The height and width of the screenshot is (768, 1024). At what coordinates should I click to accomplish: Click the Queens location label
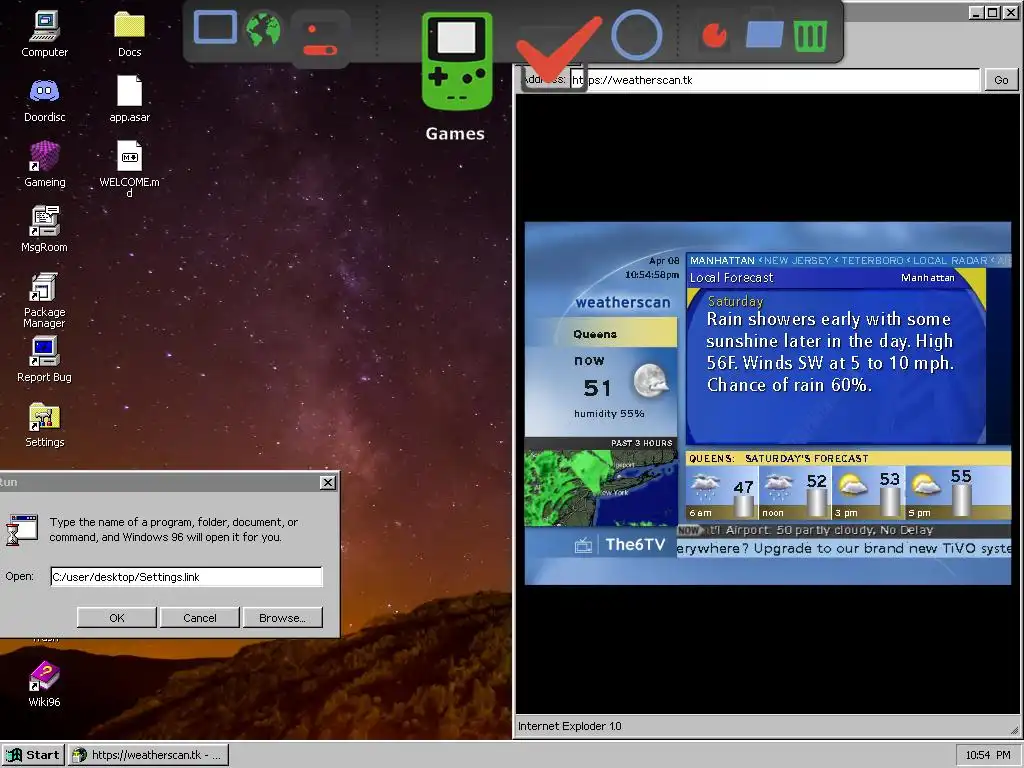coord(595,334)
